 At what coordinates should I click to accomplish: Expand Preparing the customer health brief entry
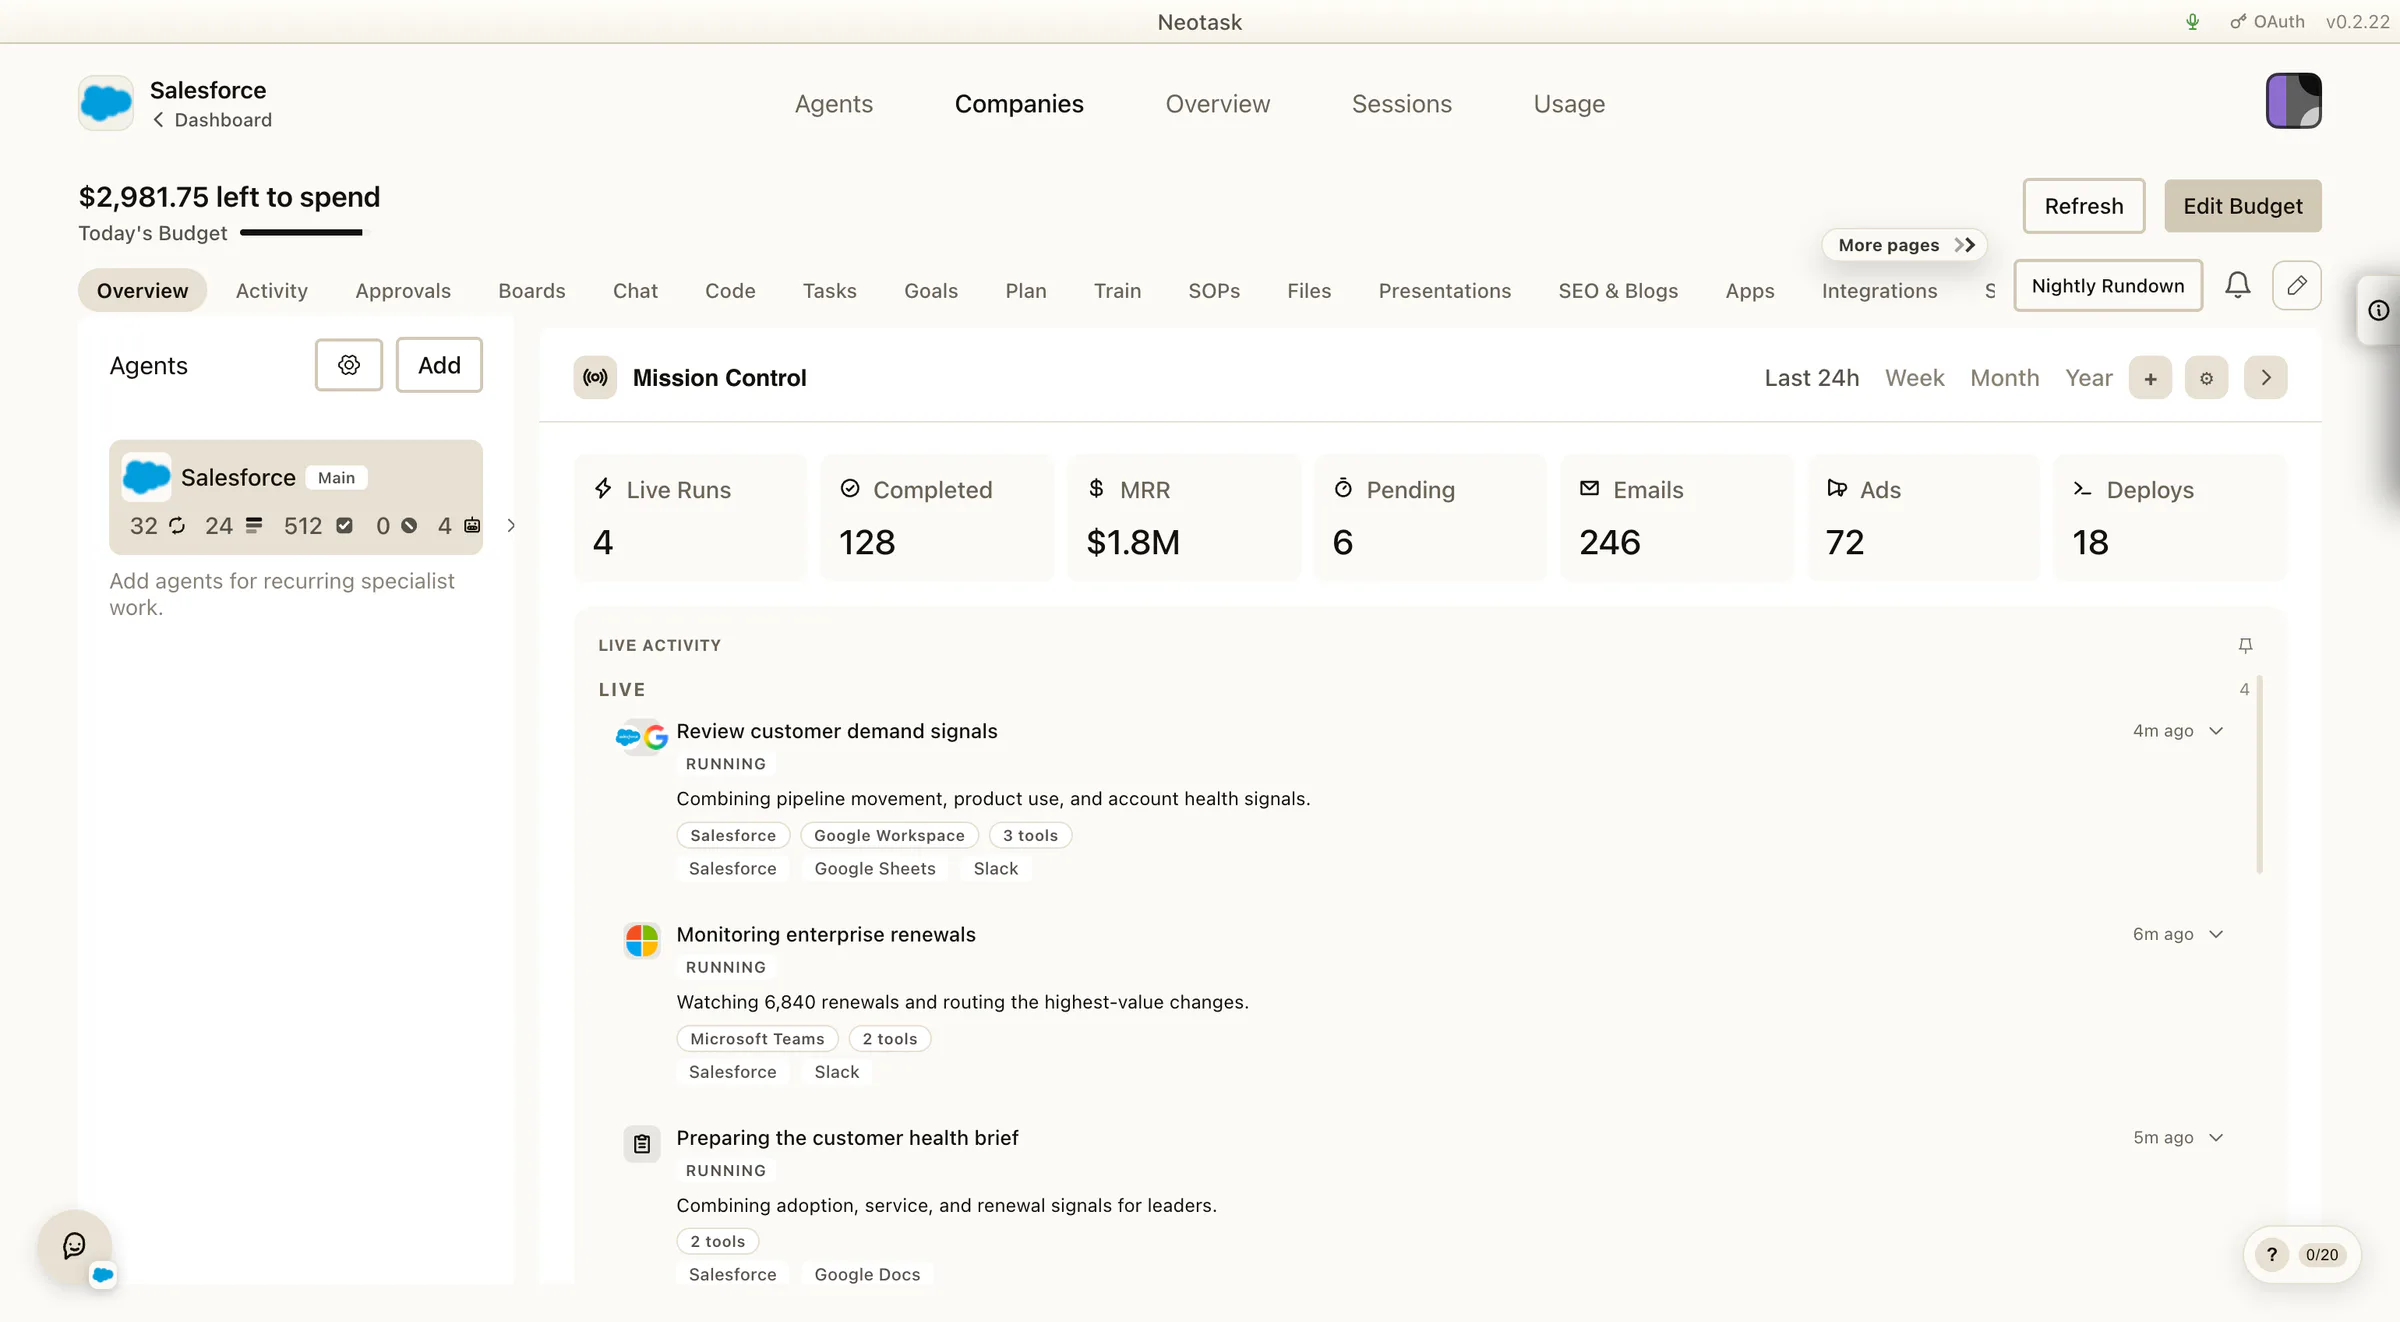(x=2216, y=1138)
